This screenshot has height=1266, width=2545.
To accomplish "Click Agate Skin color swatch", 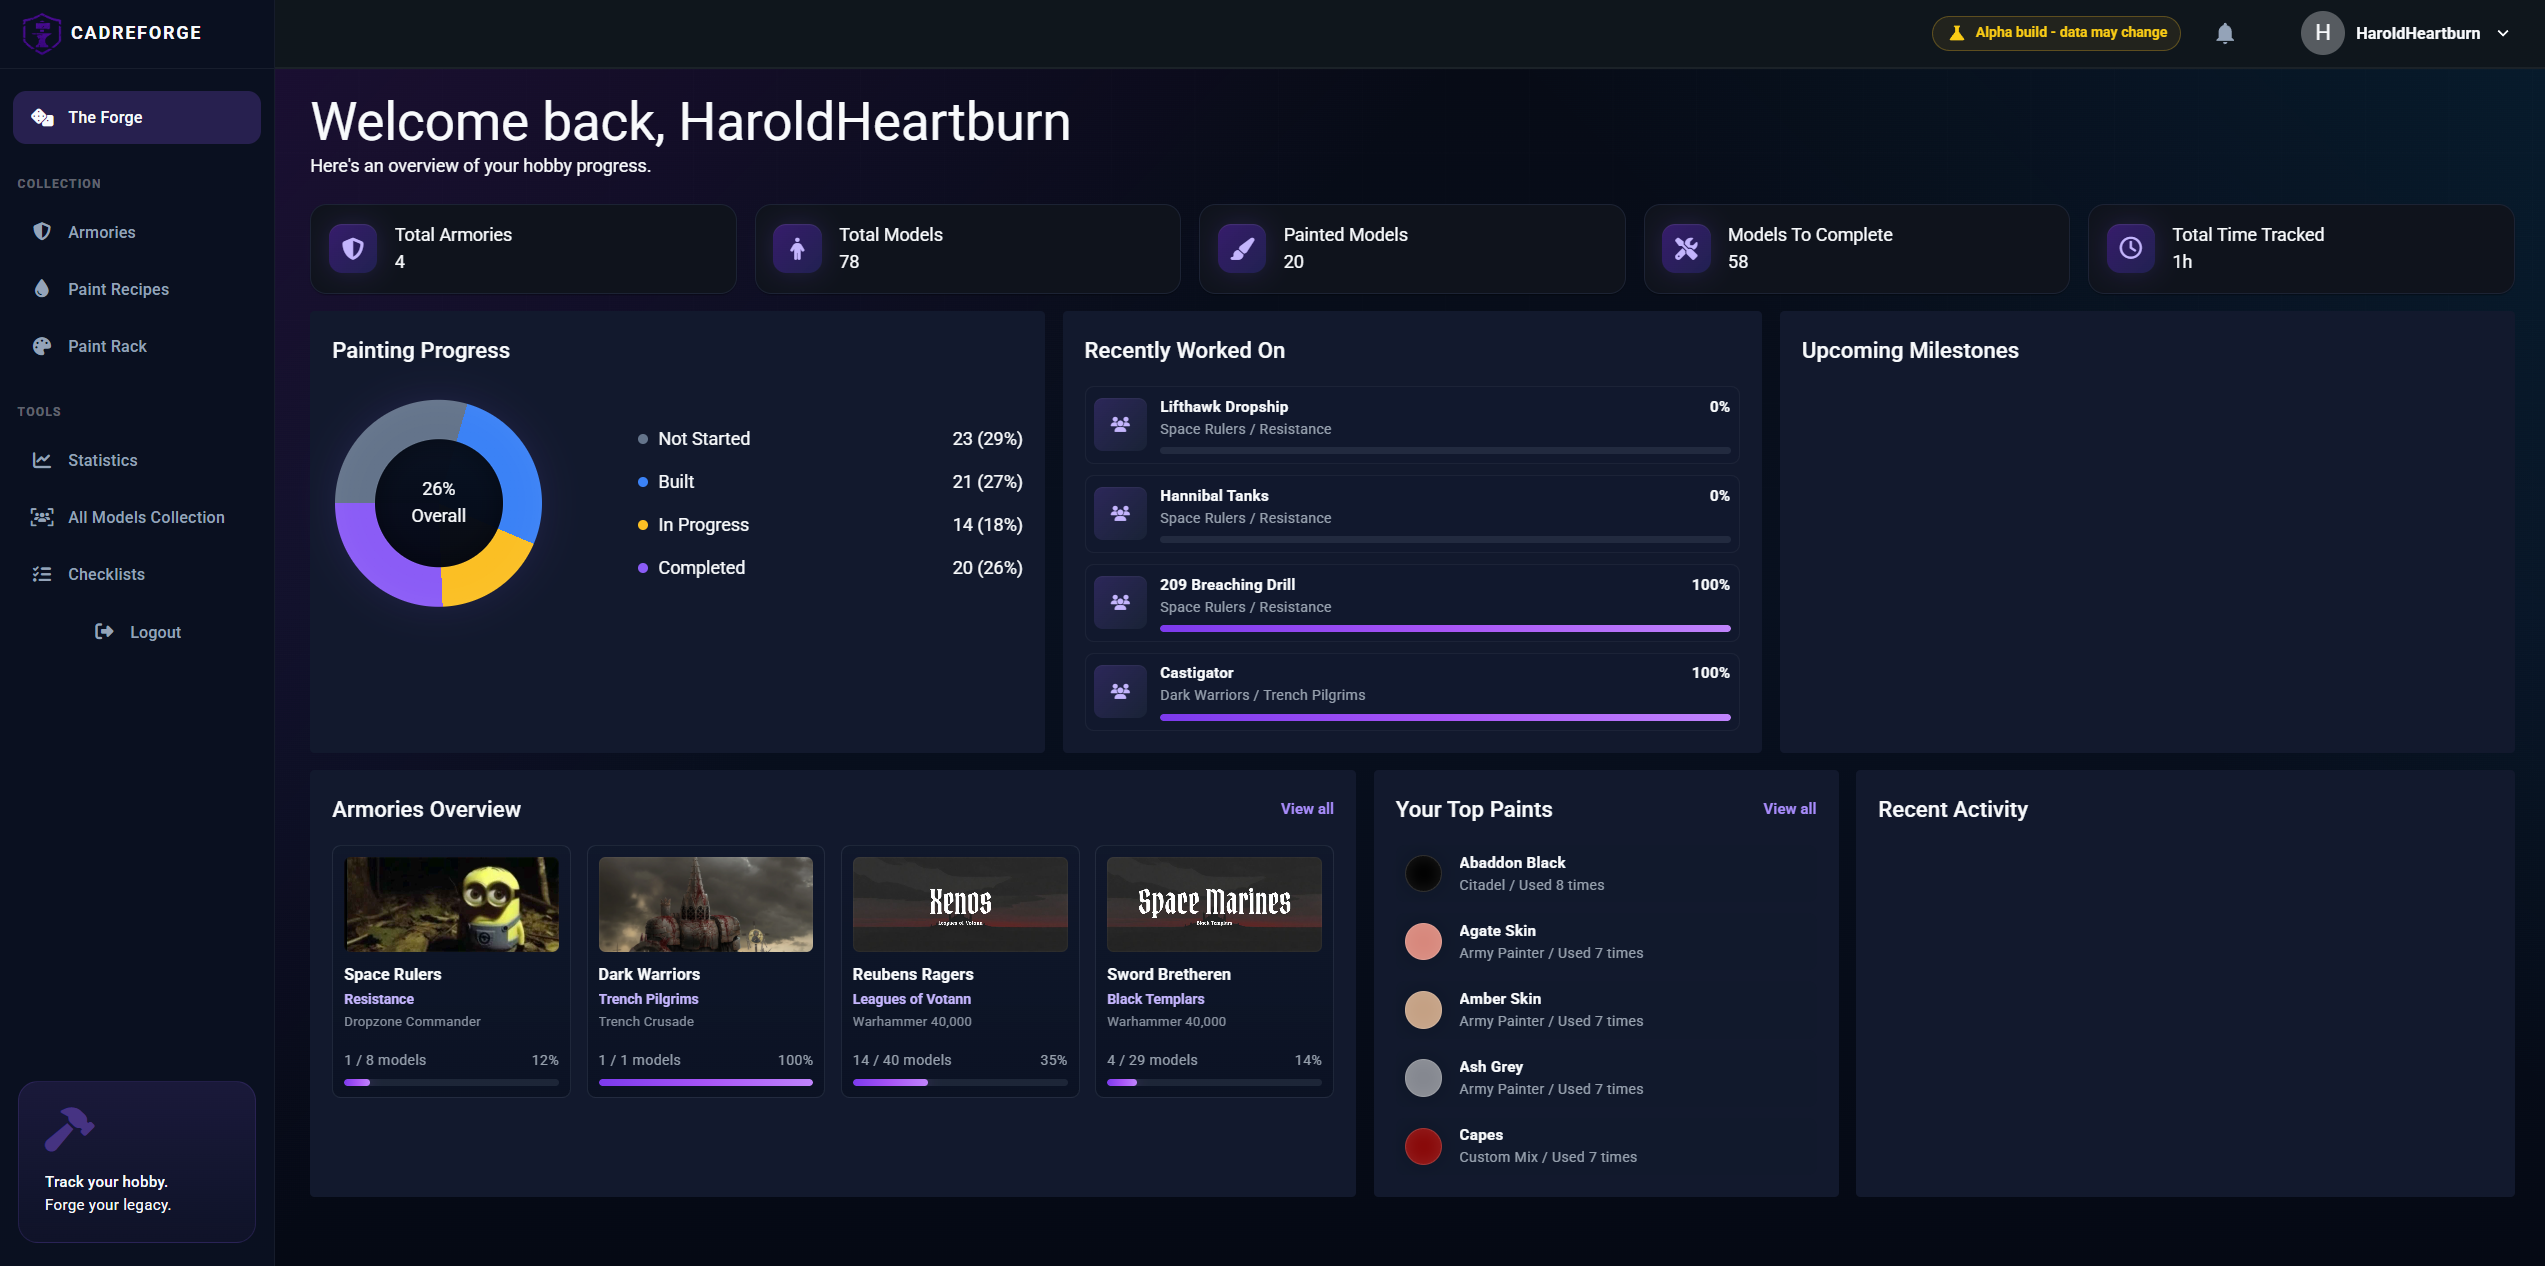I will 1423,941.
